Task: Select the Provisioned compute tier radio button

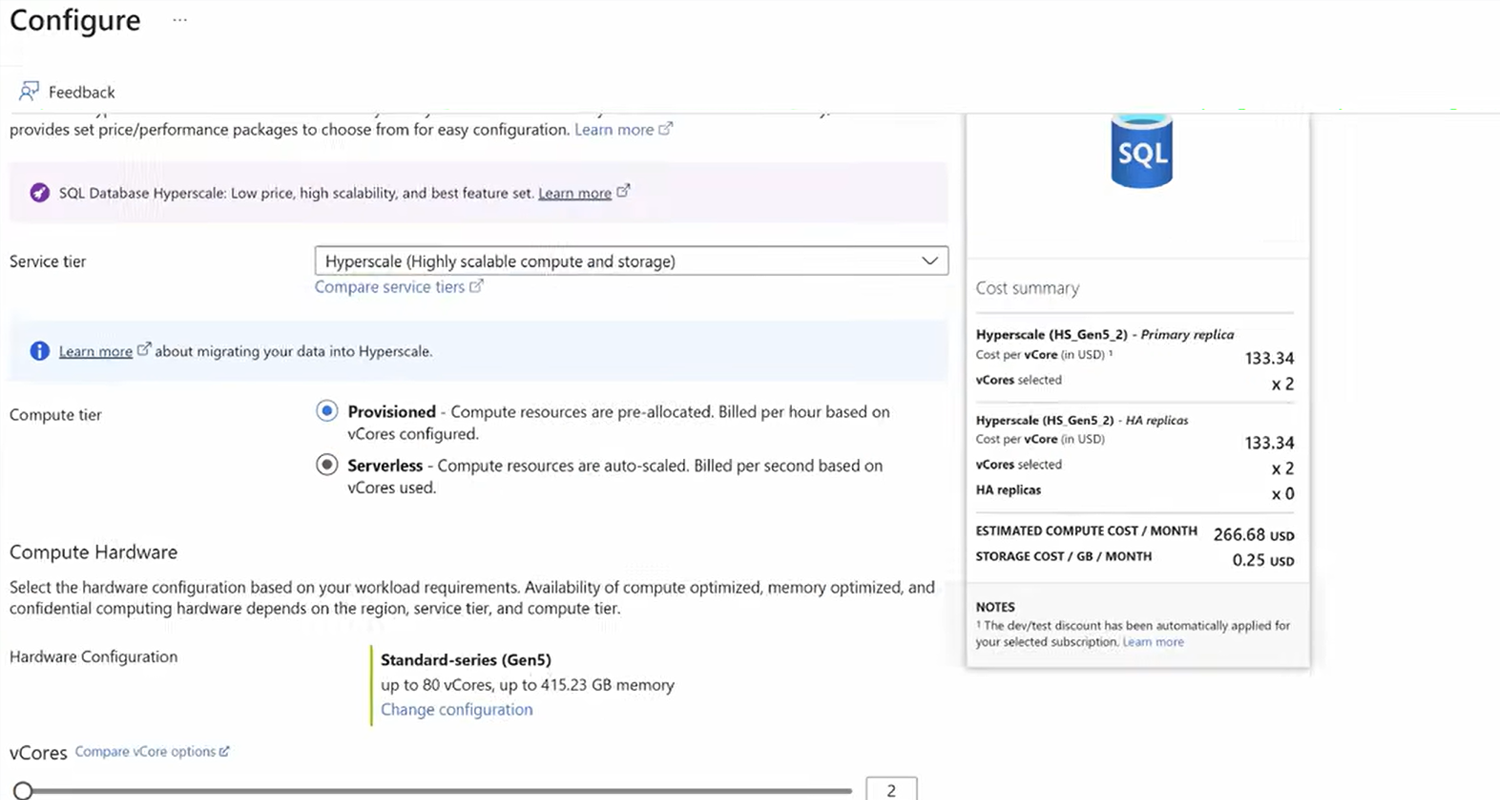Action: [x=326, y=411]
